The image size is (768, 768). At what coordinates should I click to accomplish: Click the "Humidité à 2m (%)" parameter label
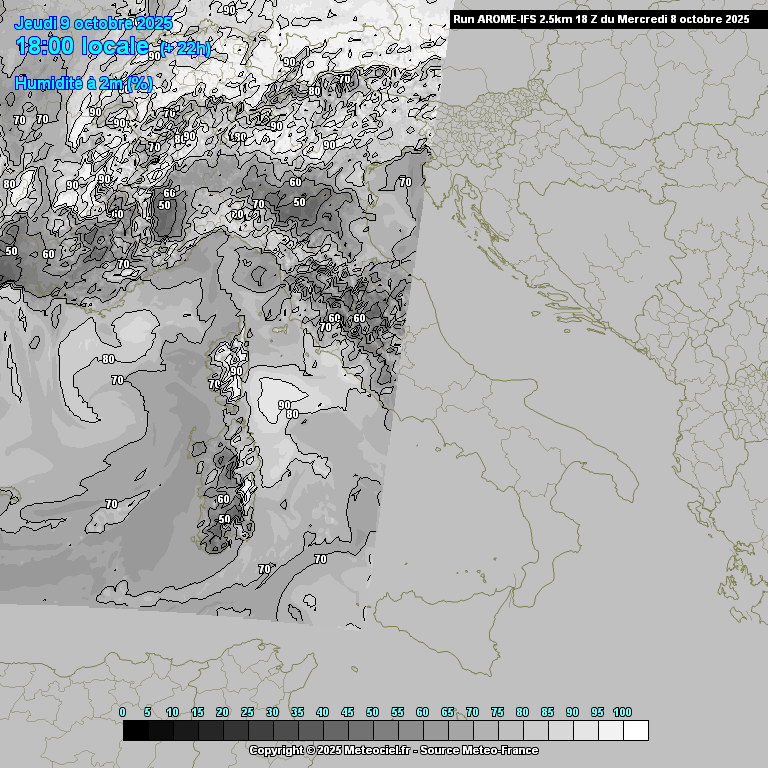[x=84, y=84]
